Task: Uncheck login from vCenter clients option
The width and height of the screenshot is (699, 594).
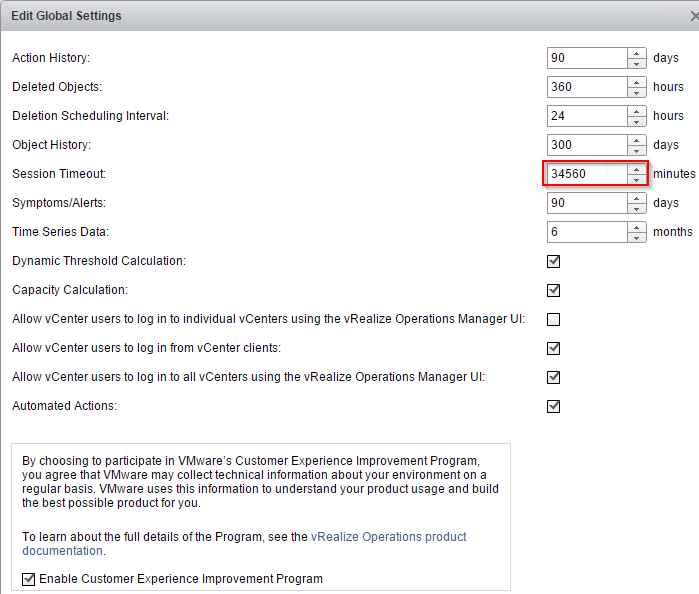Action: click(x=553, y=348)
